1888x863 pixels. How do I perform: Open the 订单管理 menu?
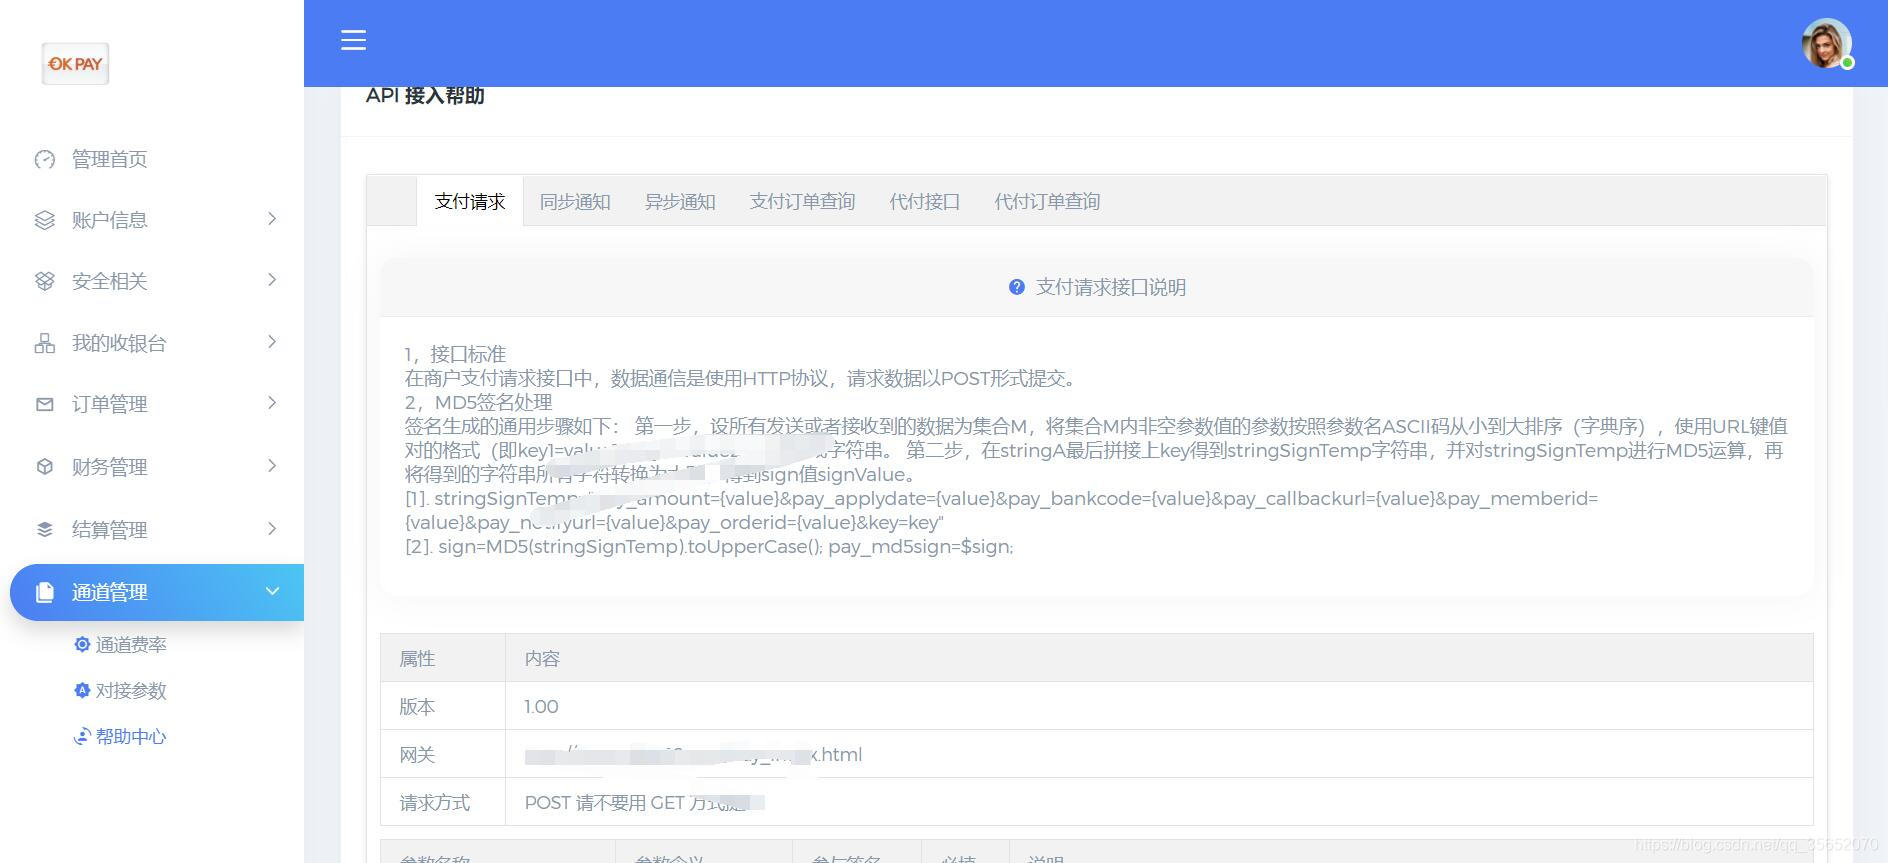pos(109,404)
